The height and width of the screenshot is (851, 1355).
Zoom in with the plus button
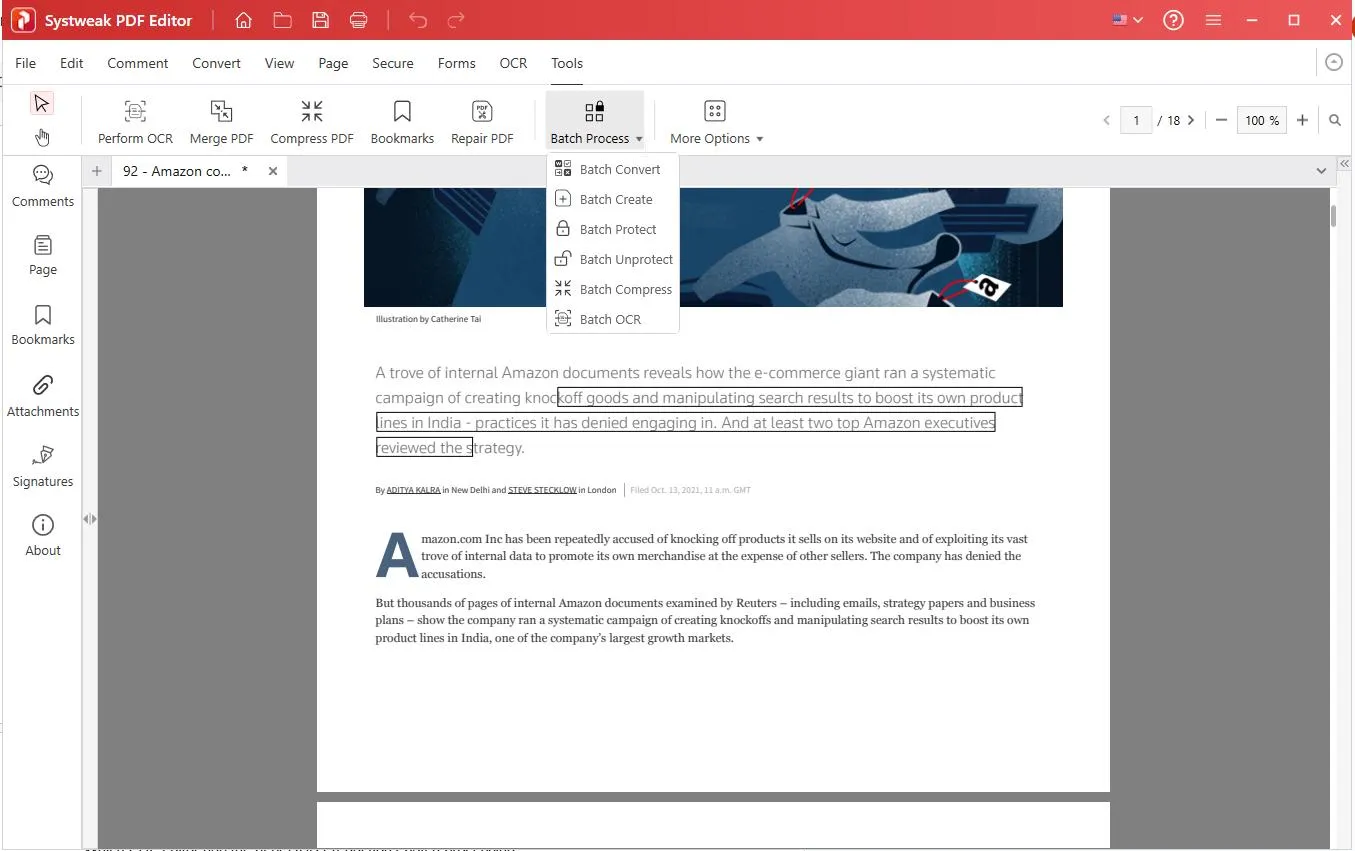coord(1302,120)
